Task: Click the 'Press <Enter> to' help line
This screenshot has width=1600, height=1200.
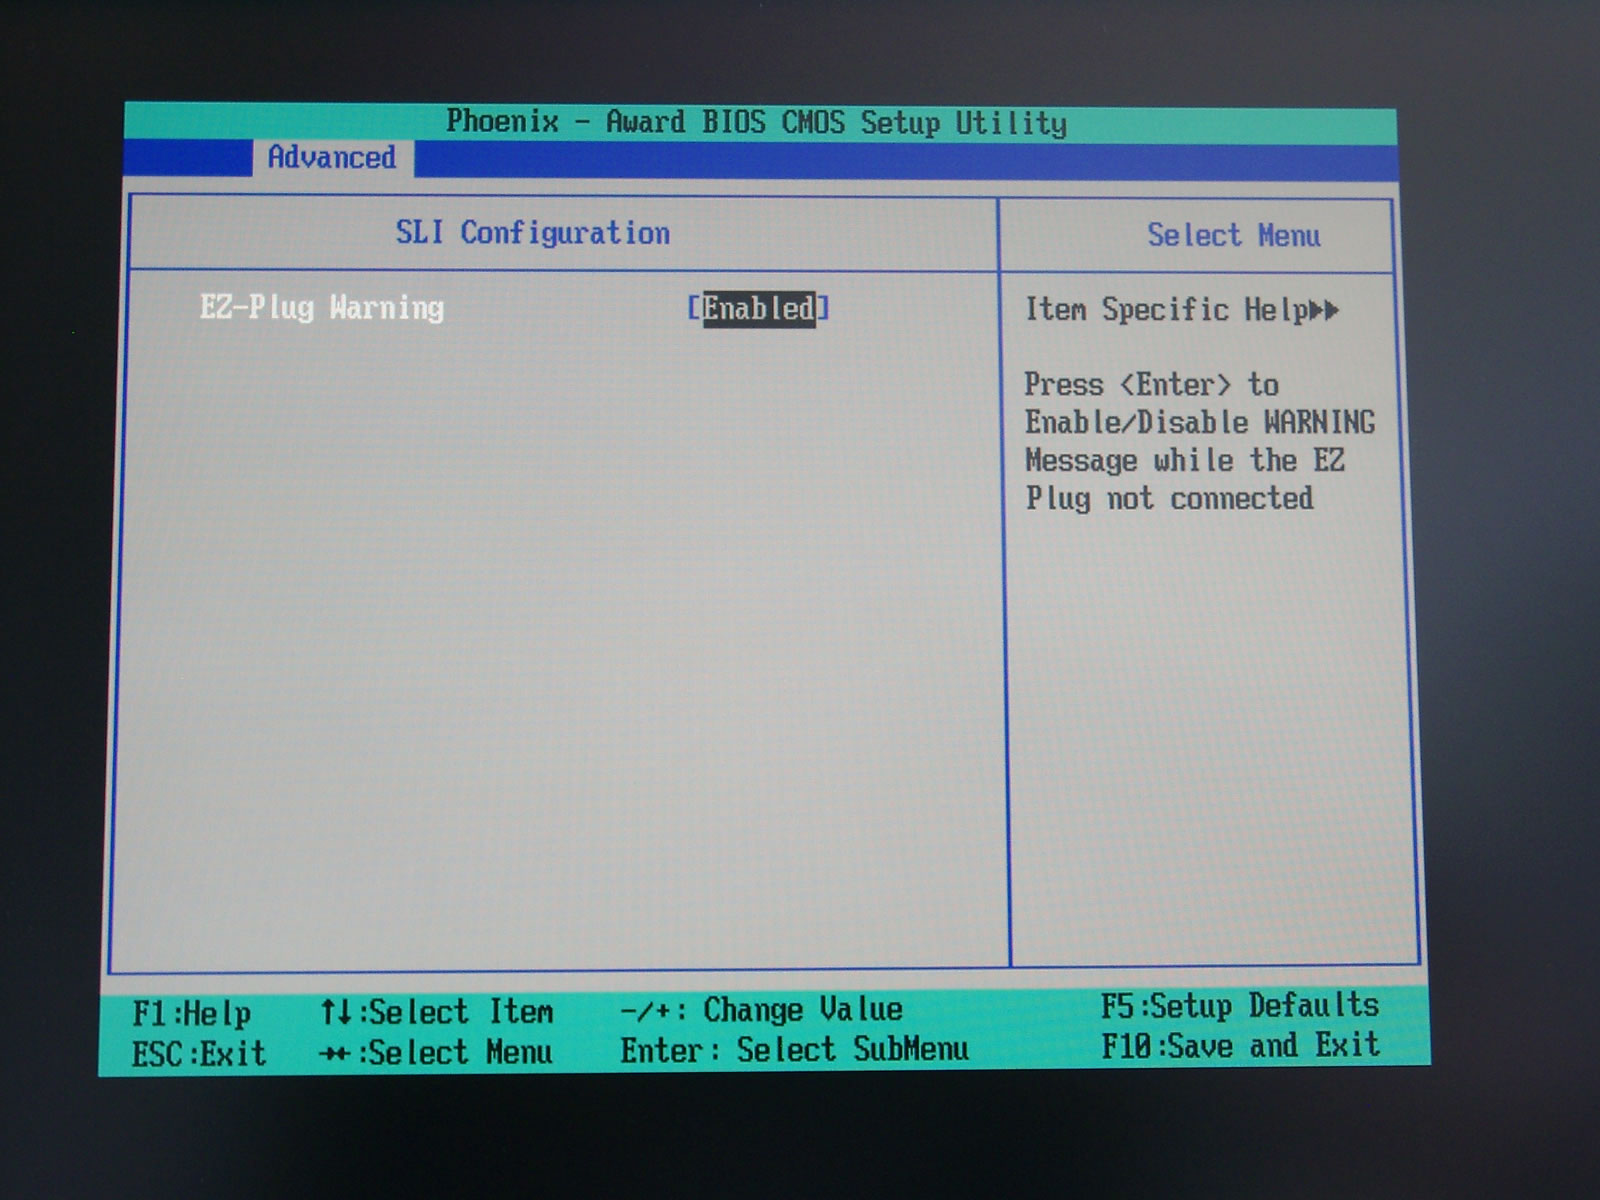Action: 1151,385
